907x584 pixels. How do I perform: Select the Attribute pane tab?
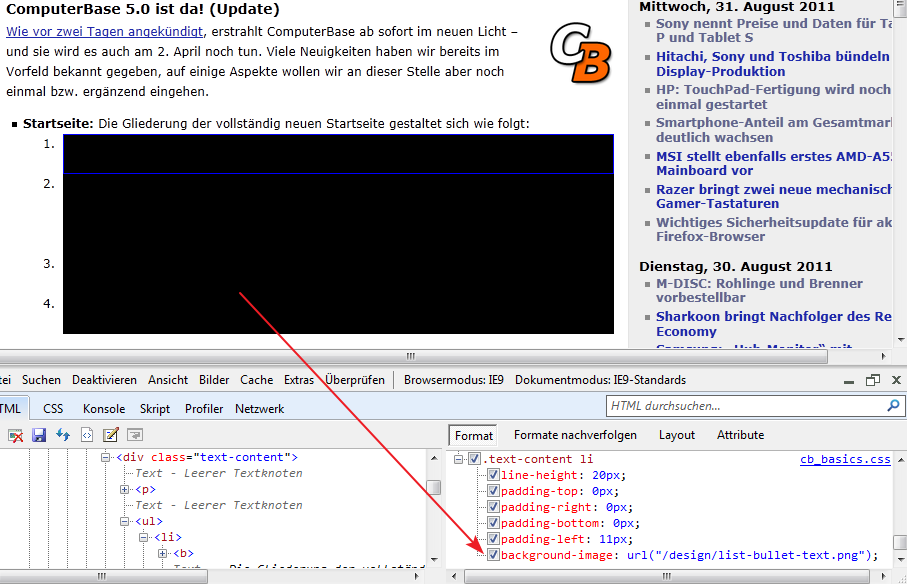pyautogui.click(x=740, y=435)
